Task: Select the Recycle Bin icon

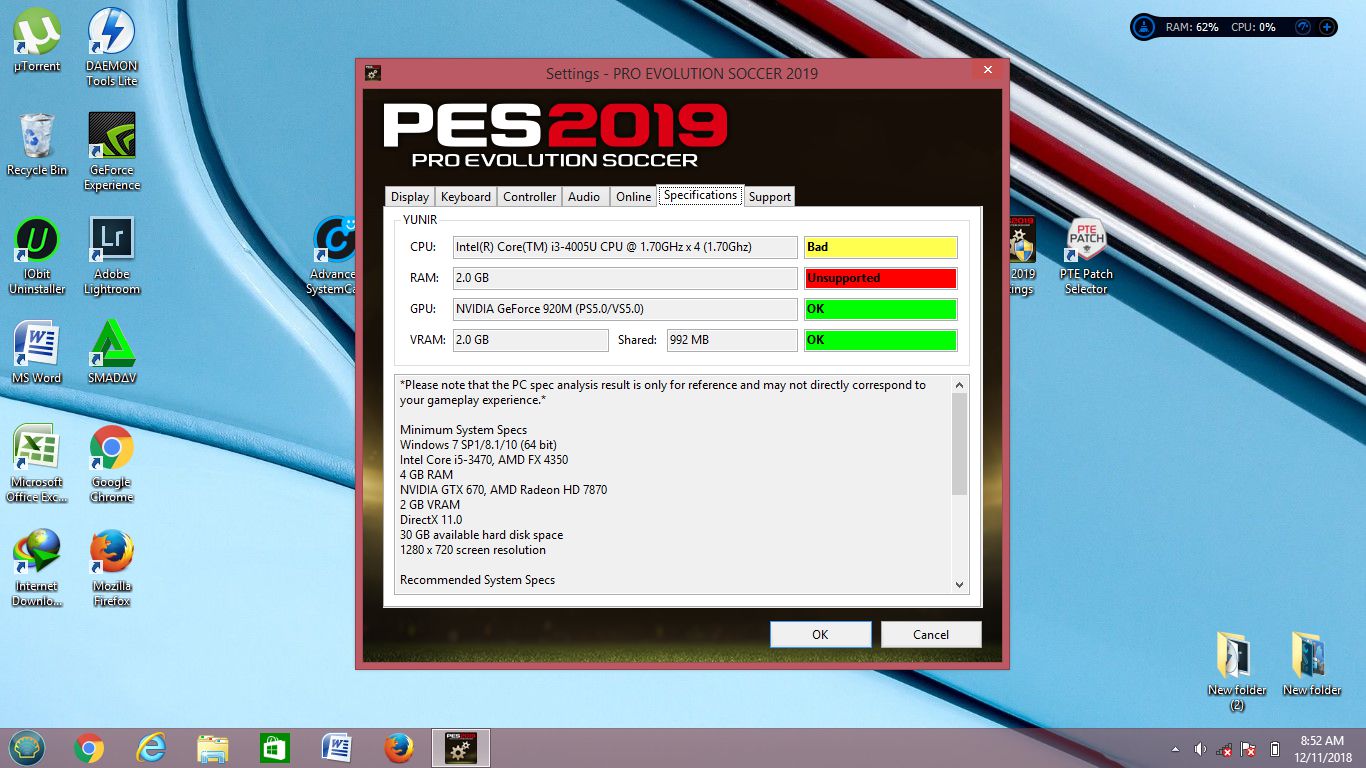Action: click(x=37, y=145)
